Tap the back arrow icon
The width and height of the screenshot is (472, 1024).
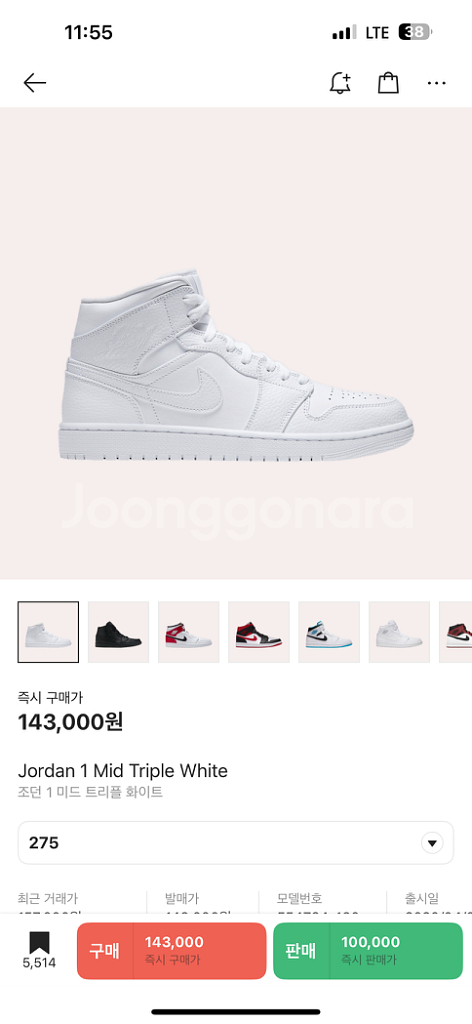tap(35, 82)
